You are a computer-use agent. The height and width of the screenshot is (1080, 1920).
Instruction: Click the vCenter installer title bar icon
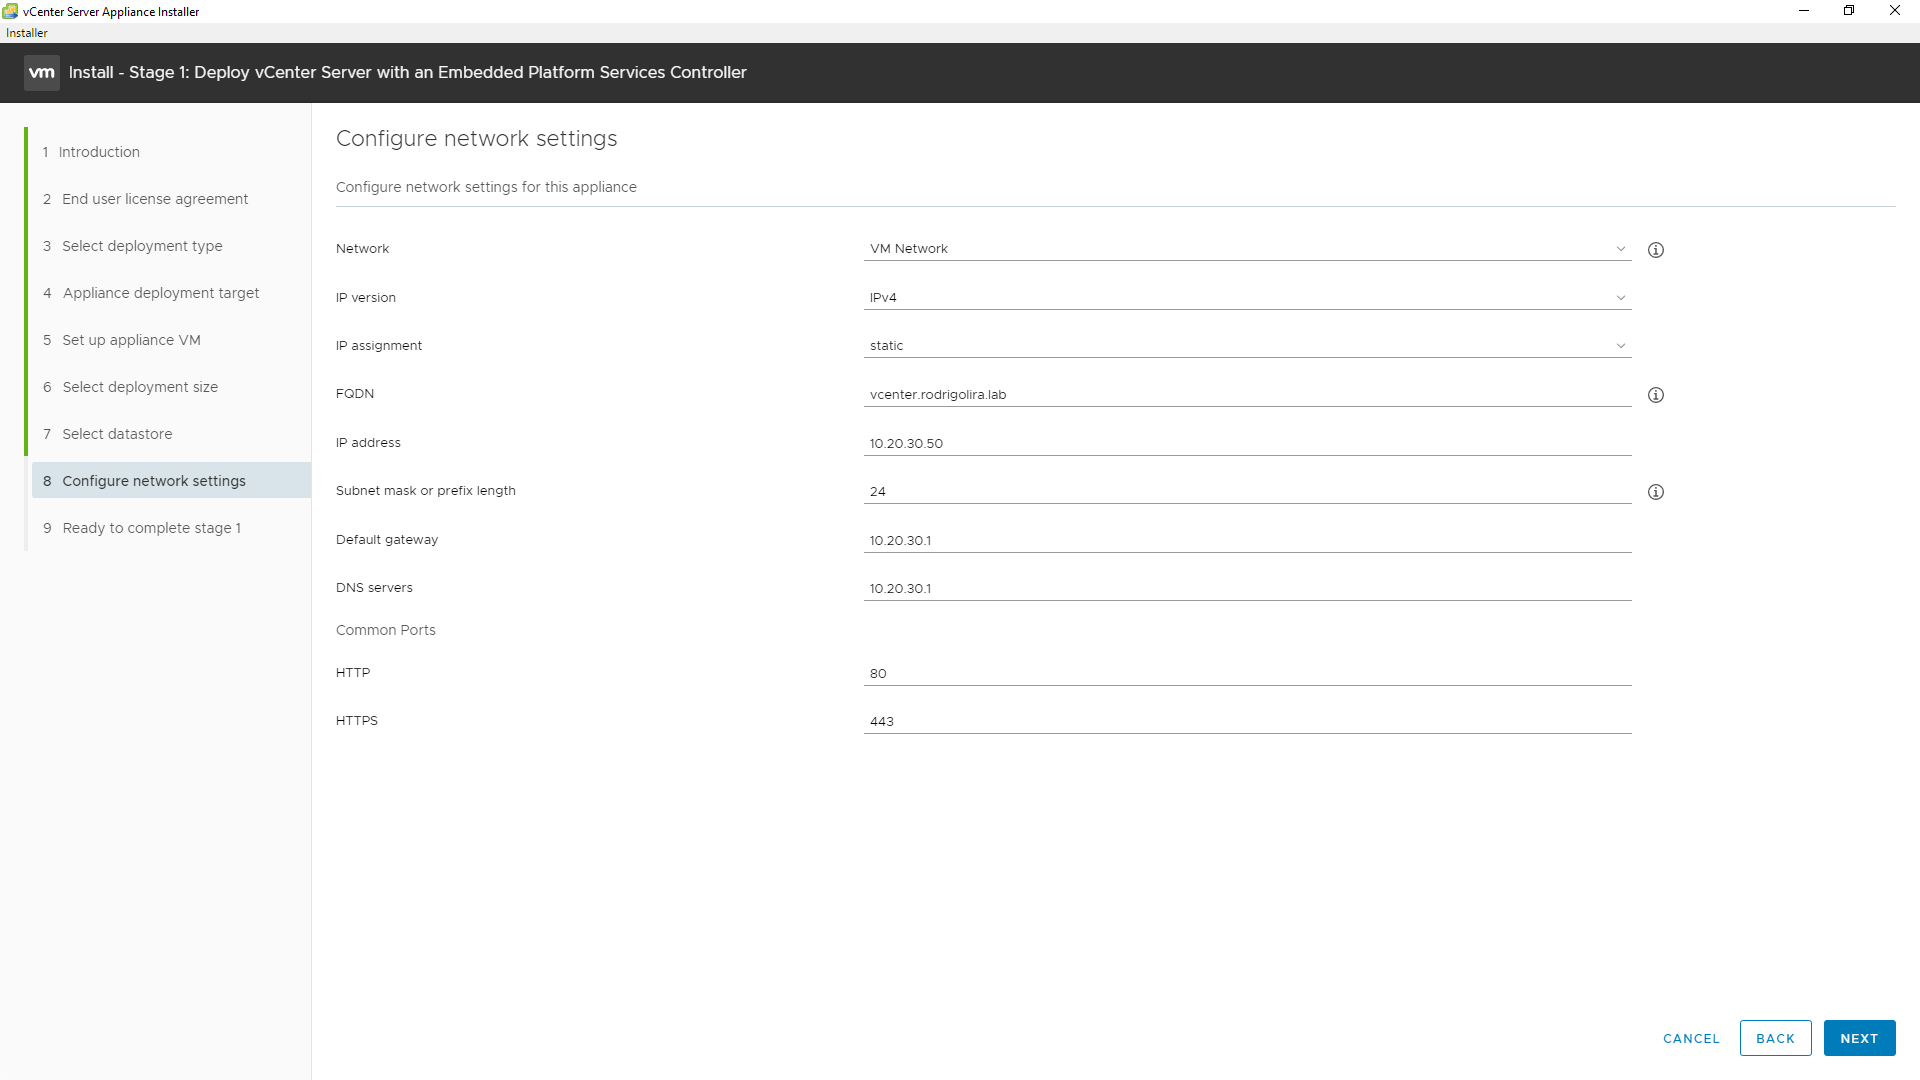click(x=10, y=11)
